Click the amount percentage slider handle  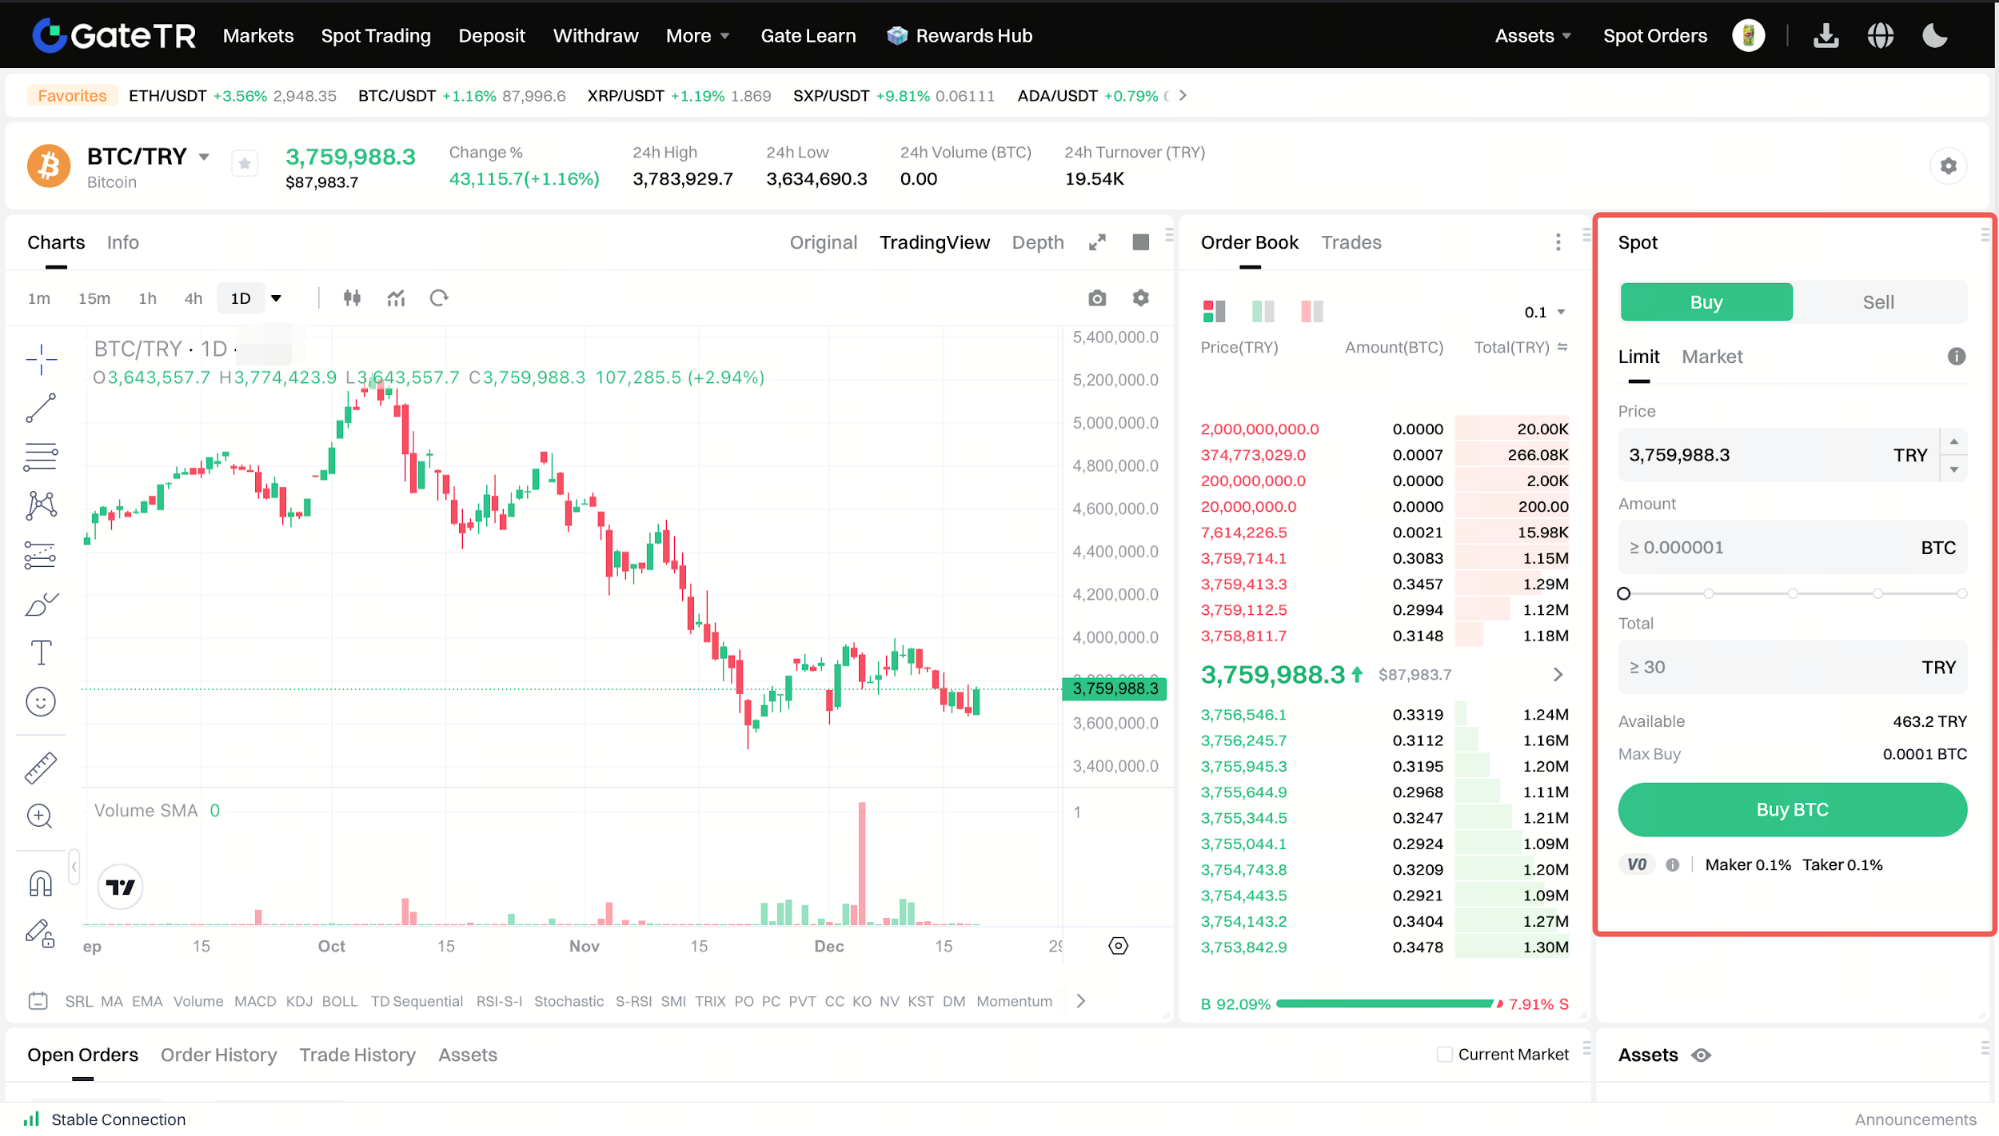click(x=1624, y=594)
